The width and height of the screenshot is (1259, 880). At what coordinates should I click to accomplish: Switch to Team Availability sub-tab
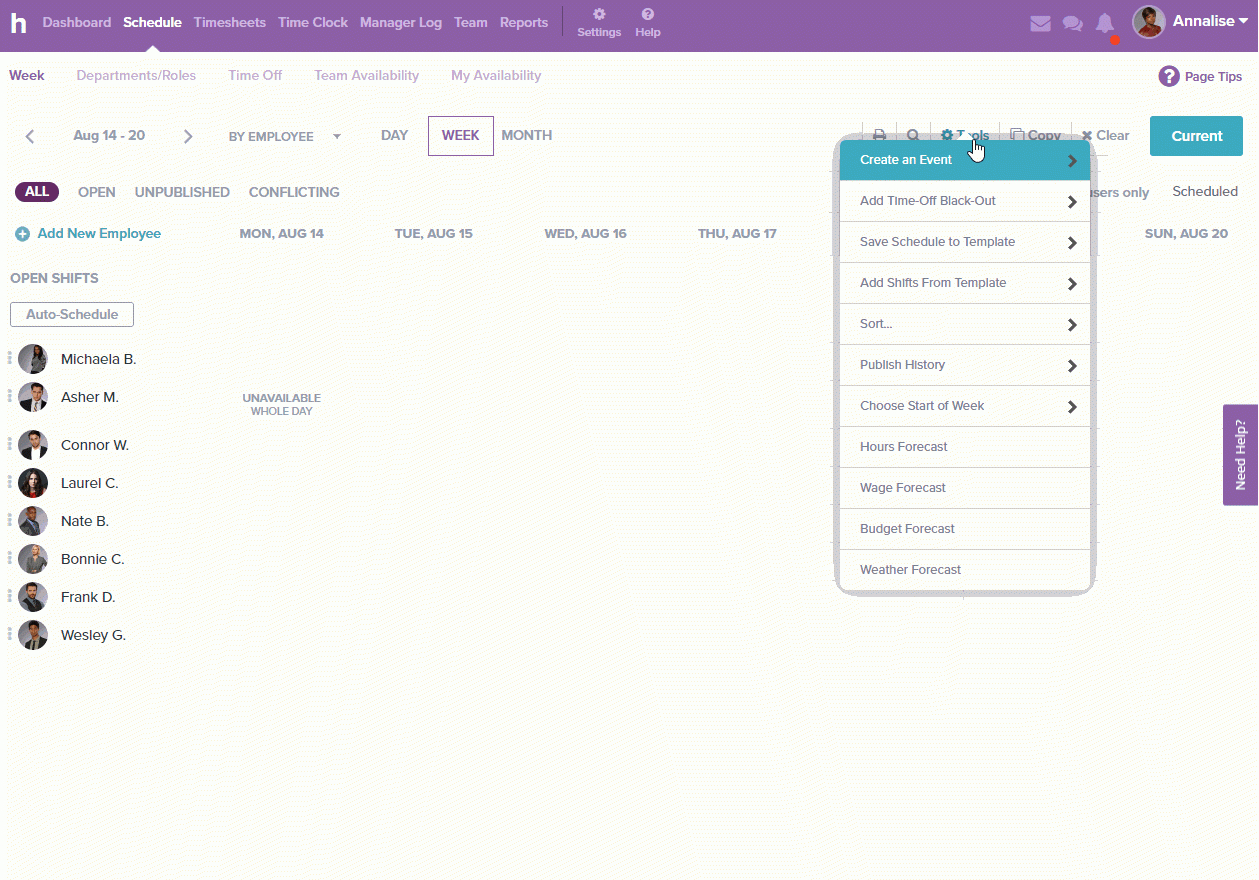pyautogui.click(x=367, y=75)
